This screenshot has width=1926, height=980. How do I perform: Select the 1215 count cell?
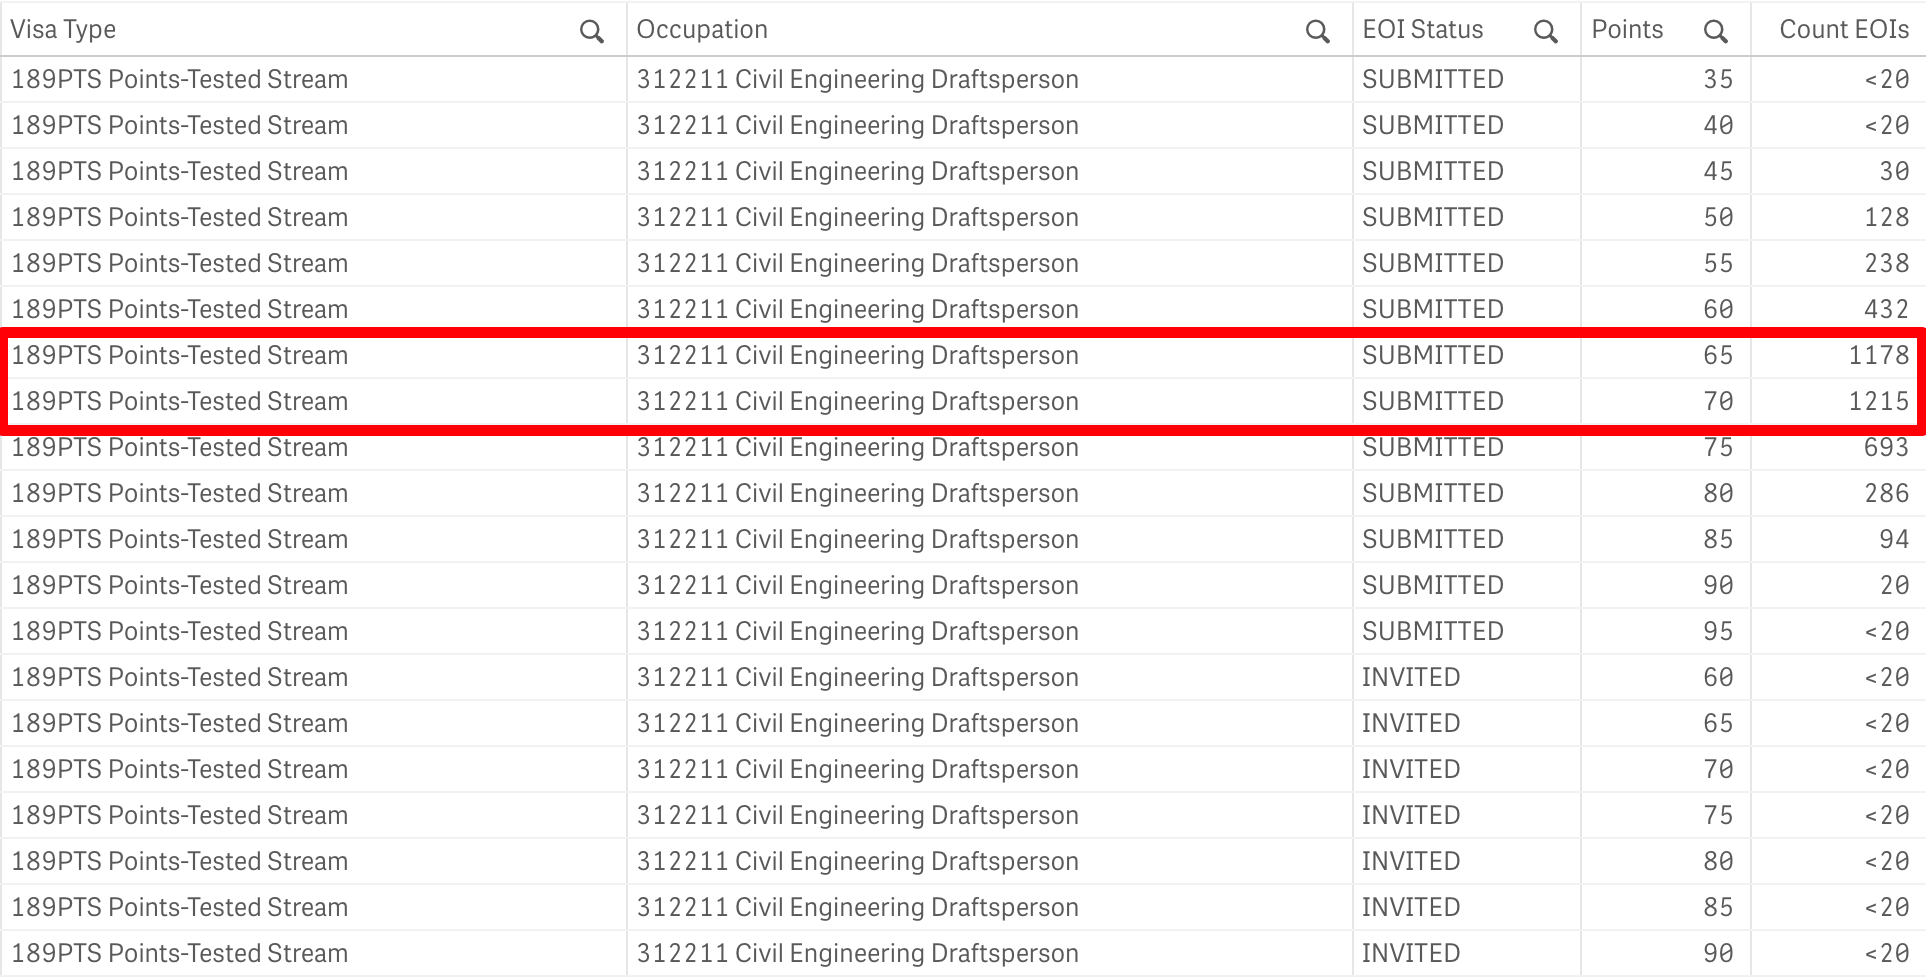1878,401
